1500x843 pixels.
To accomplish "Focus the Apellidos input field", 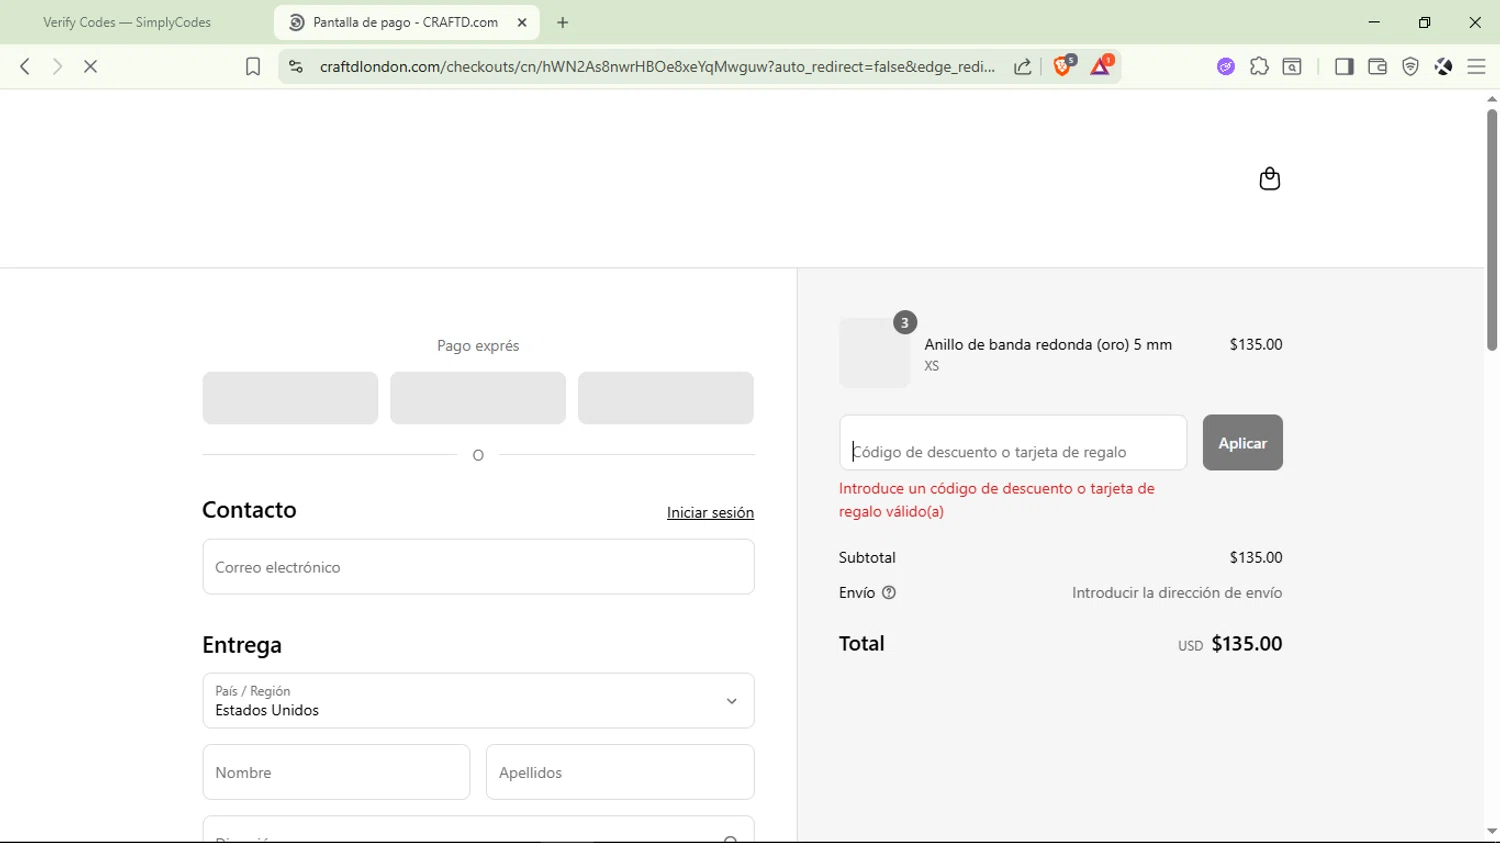I will click(x=620, y=772).
